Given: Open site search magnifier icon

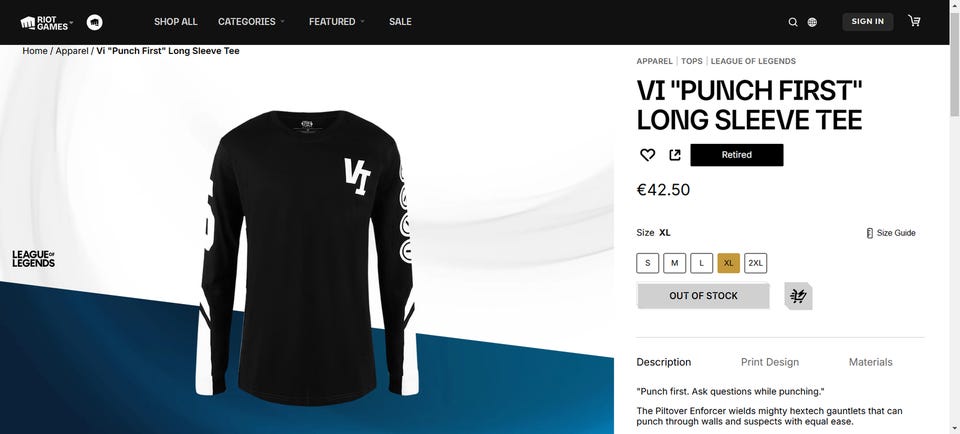Looking at the screenshot, I should tap(793, 22).
